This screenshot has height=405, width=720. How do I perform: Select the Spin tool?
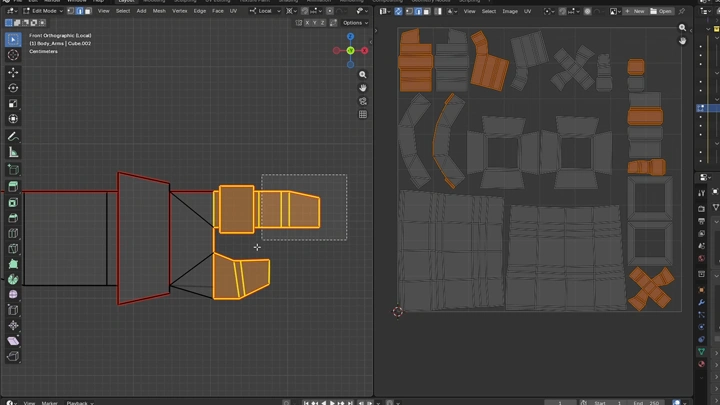coord(13,279)
